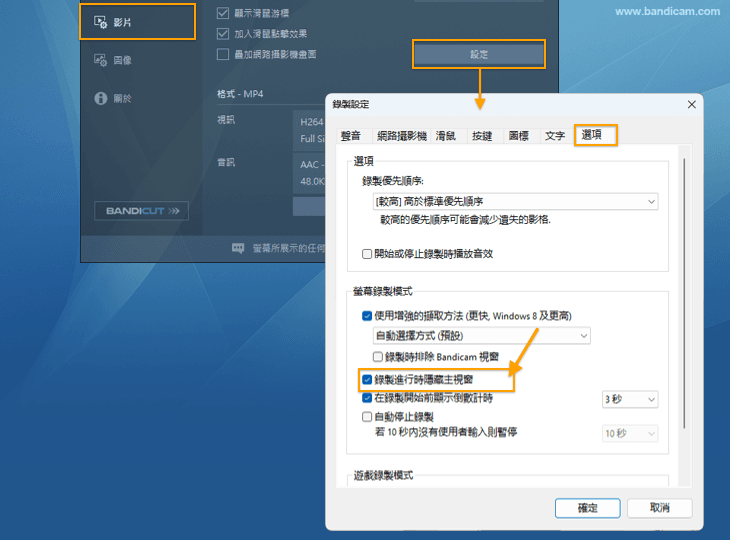Switch to the 網路攝影機 tab
730x540 pixels.
click(401, 136)
